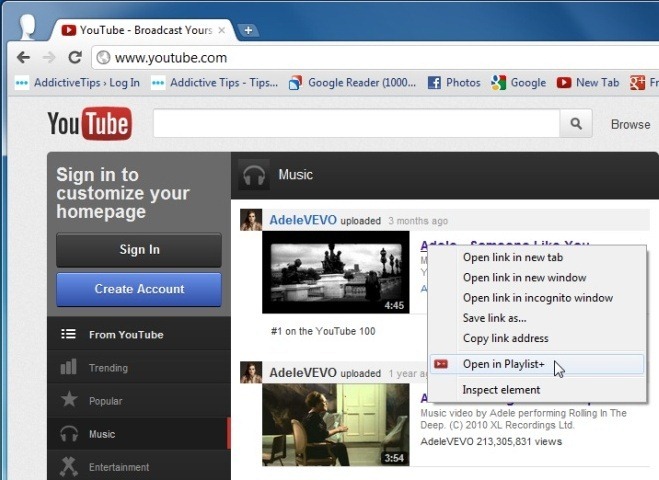Click the YouTube logo

[89, 124]
